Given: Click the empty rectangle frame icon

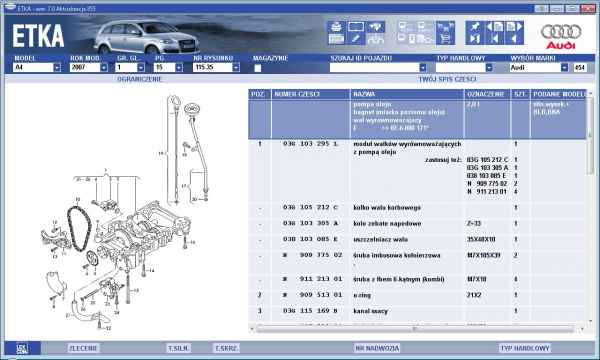Looking at the screenshot, I should pyautogui.click(x=355, y=27).
